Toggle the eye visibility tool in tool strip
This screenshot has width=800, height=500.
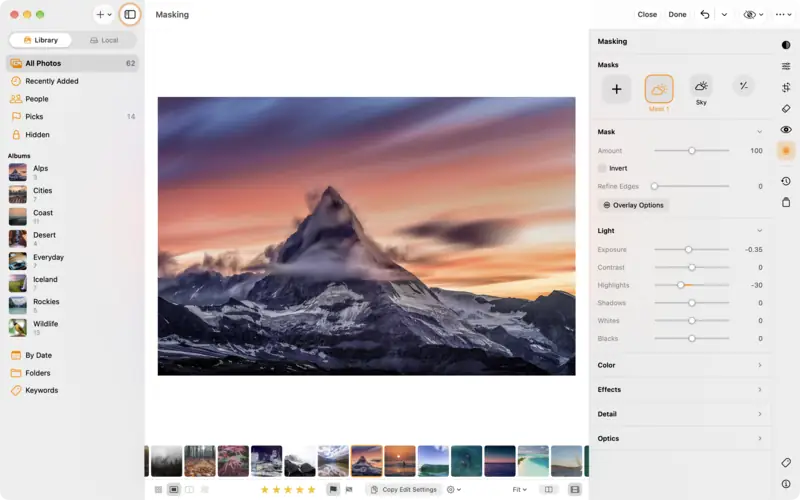pyautogui.click(x=786, y=130)
